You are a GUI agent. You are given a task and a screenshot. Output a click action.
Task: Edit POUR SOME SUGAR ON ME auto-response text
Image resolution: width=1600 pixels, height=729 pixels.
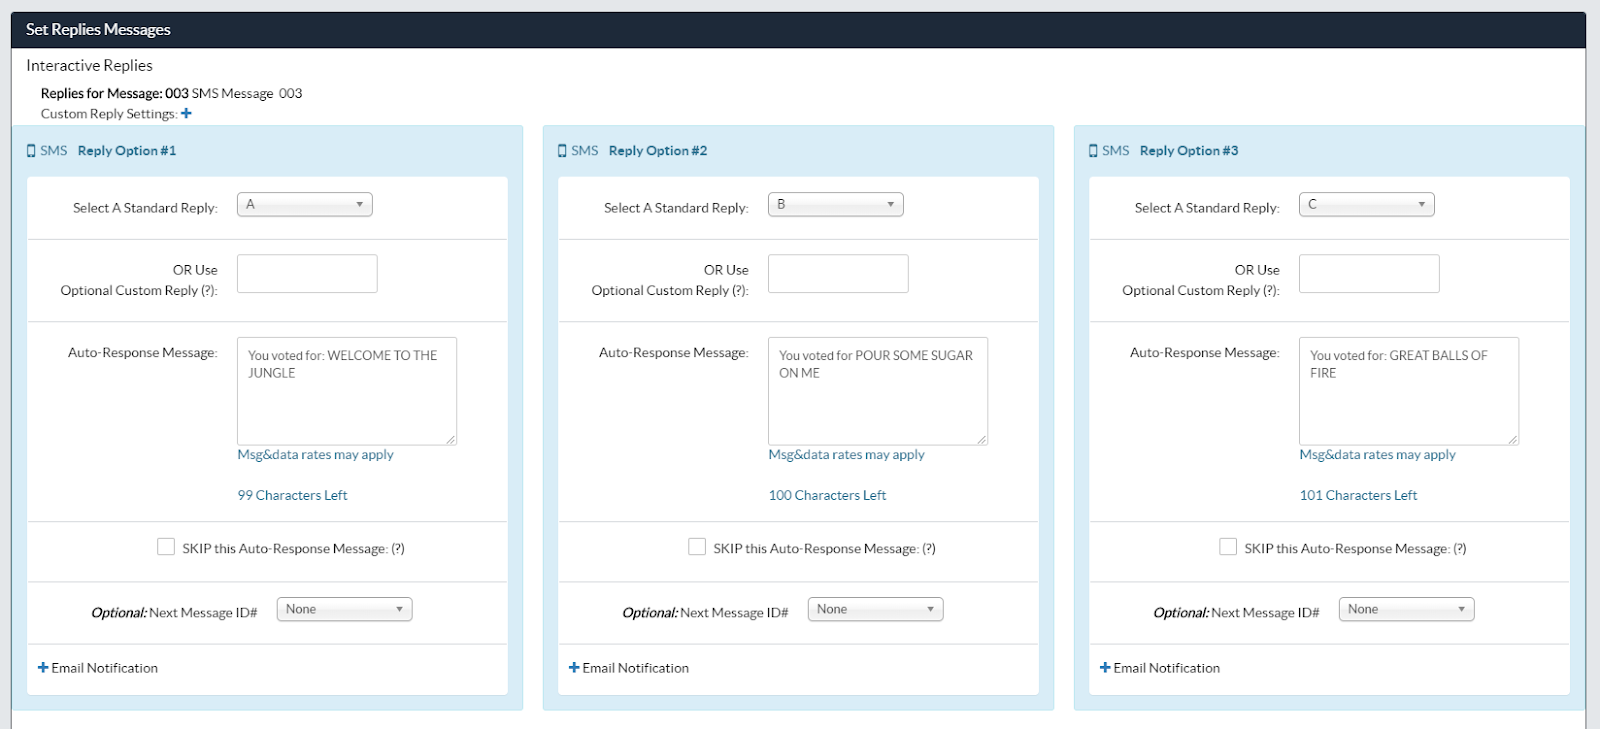[878, 391]
